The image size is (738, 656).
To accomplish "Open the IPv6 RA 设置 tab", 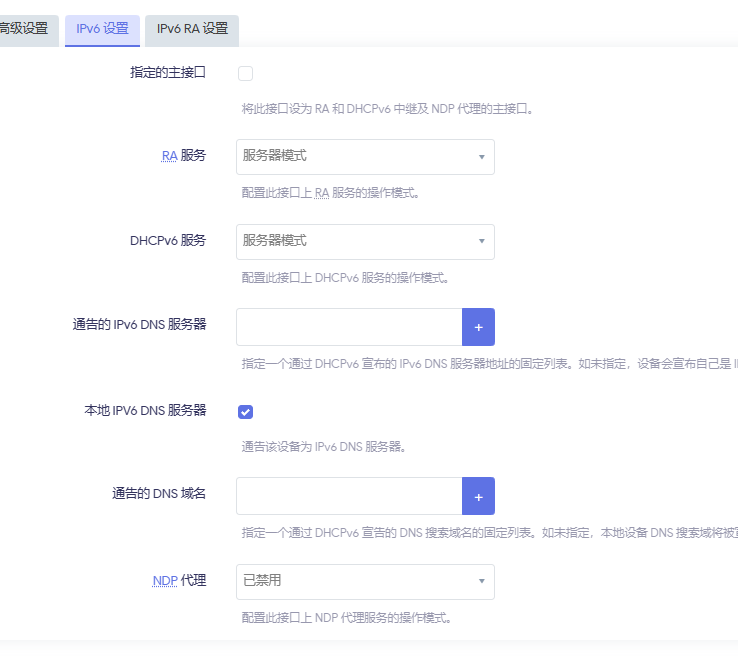I will [192, 29].
